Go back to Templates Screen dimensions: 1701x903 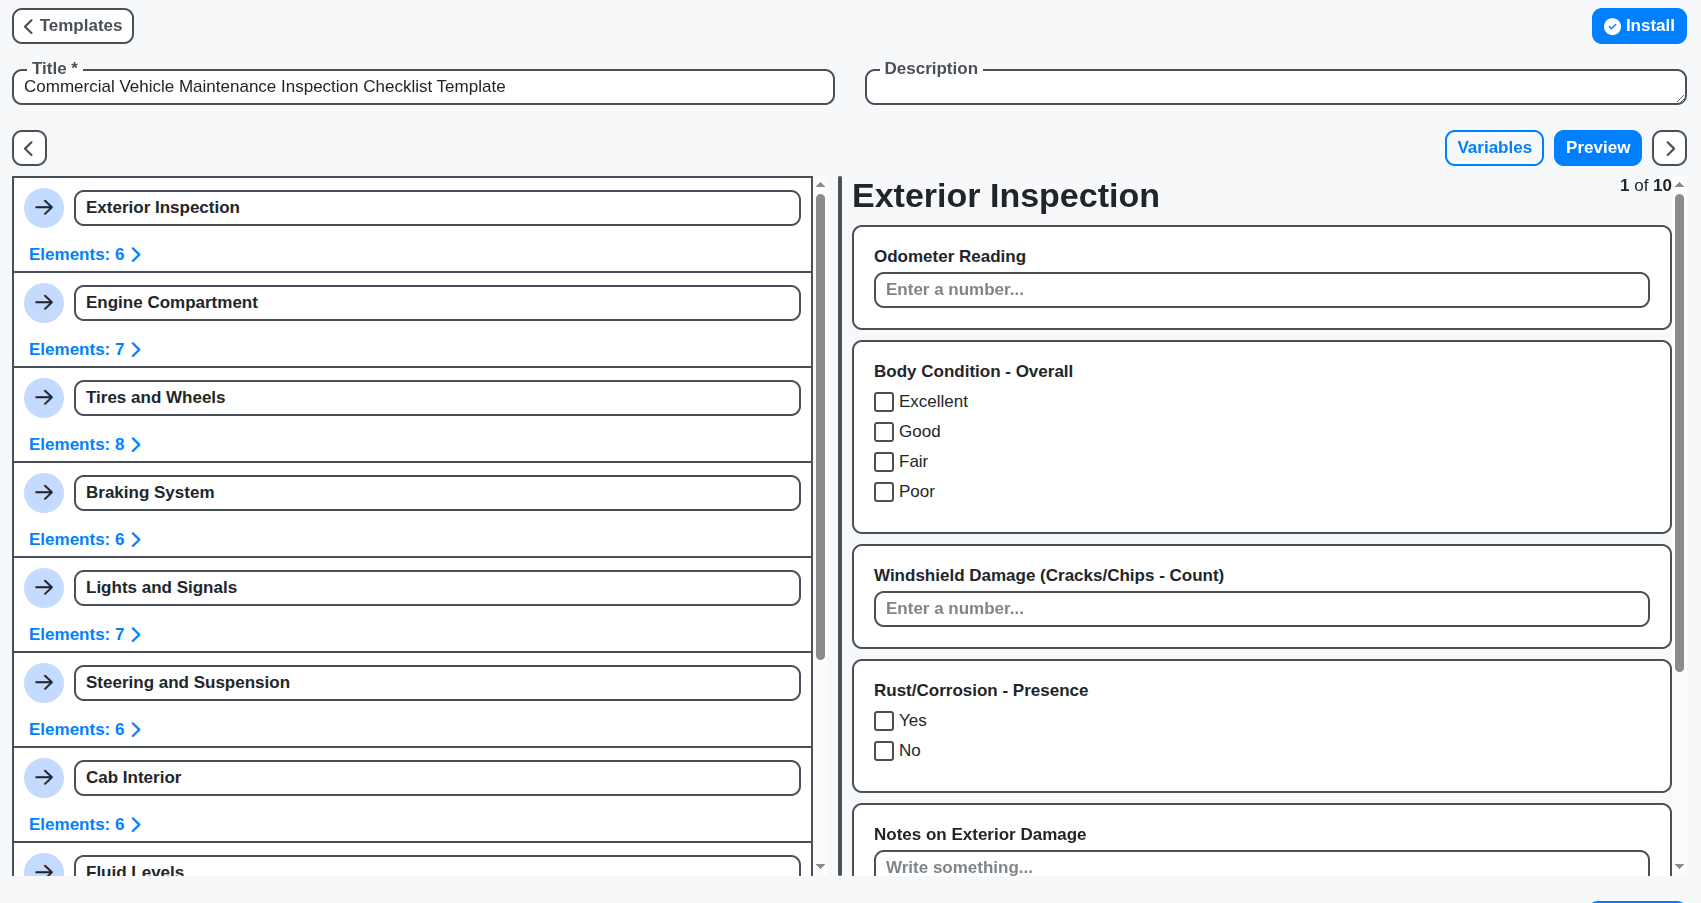click(73, 26)
